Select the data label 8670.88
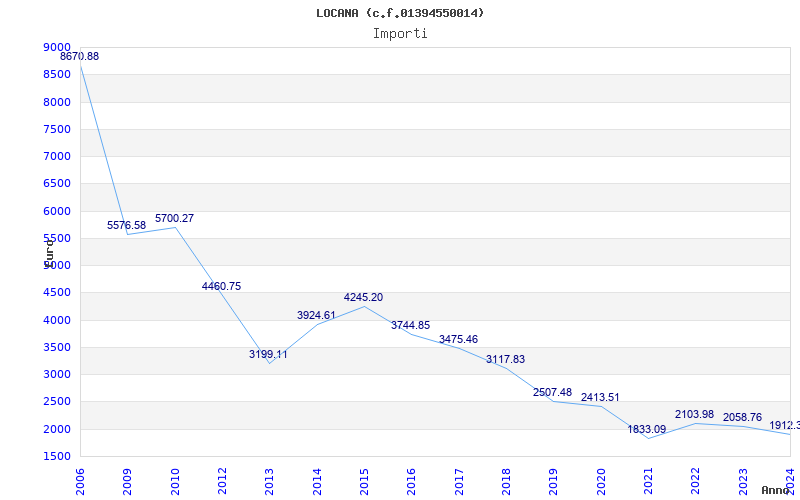Viewport: 800px width, 500px height. pos(80,57)
